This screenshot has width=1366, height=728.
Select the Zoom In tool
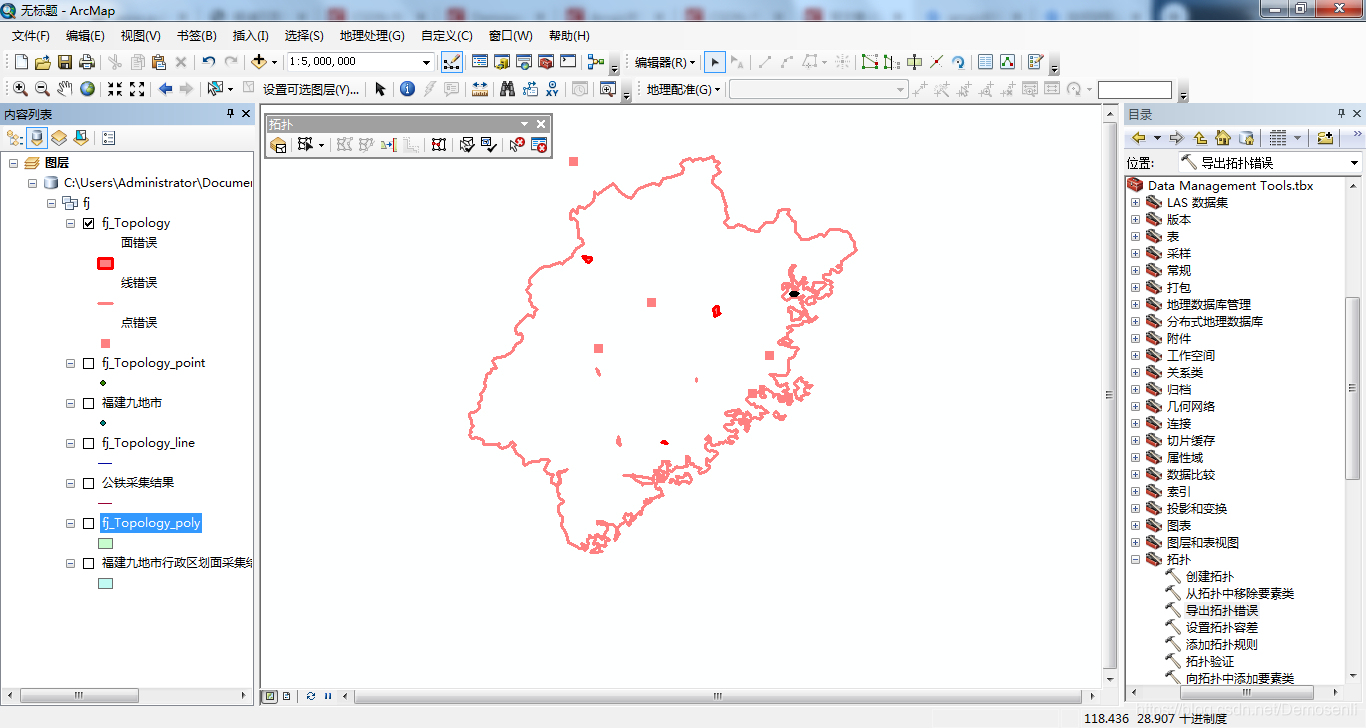(19, 89)
